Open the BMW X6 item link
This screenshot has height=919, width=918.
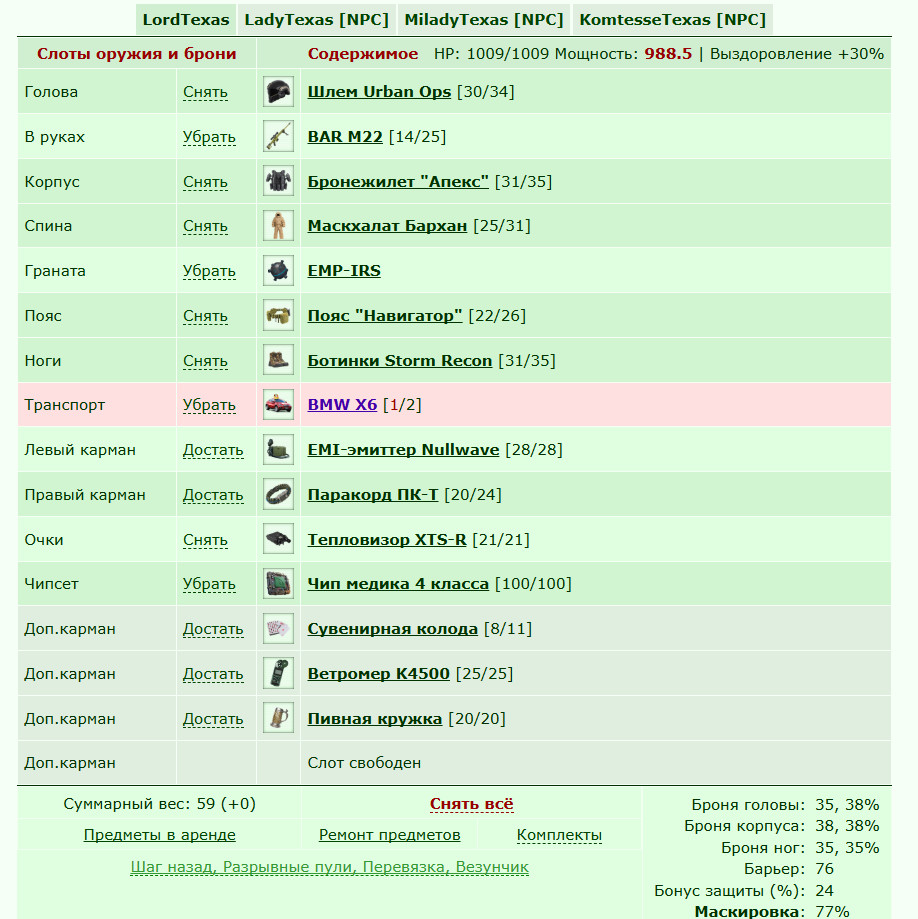(342, 404)
